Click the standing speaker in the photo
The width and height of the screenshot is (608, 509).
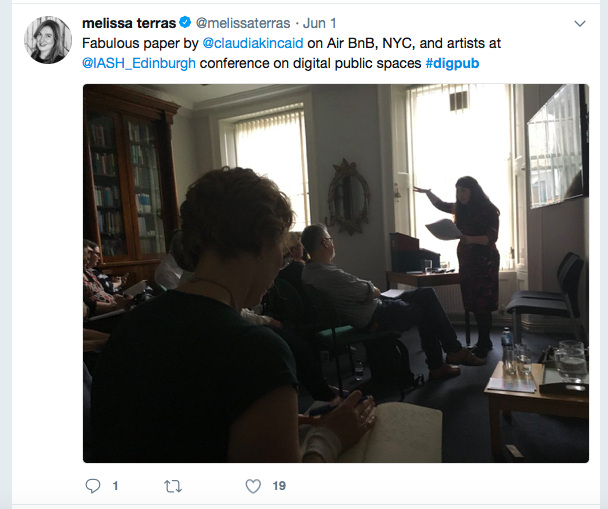467,266
